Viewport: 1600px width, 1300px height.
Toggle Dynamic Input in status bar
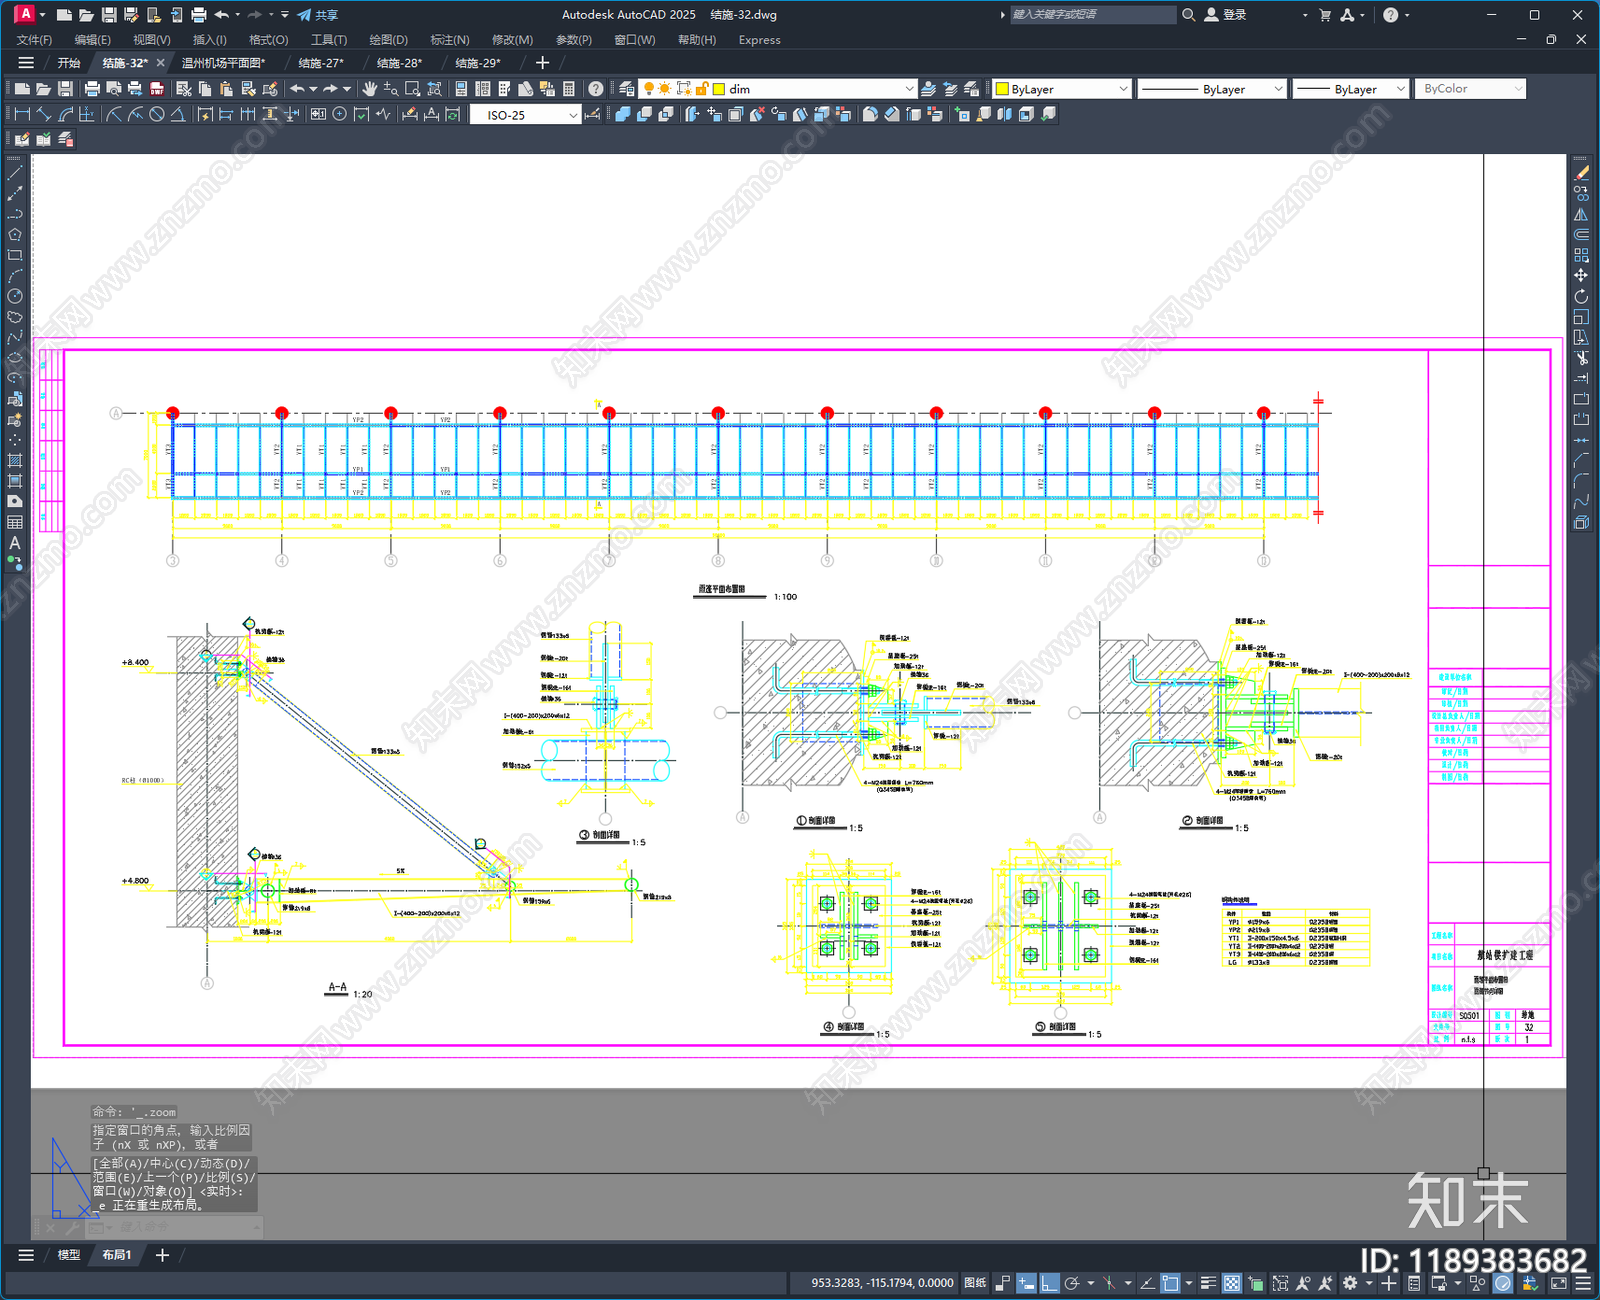pyautogui.click(x=1026, y=1283)
